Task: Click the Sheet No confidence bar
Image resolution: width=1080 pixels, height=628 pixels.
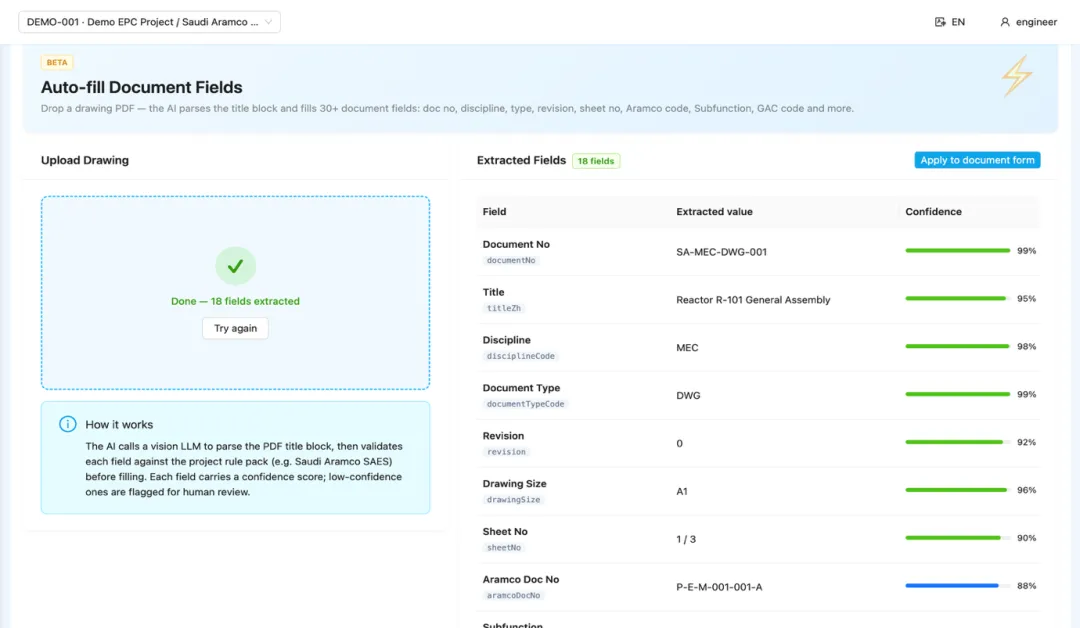Action: click(957, 538)
